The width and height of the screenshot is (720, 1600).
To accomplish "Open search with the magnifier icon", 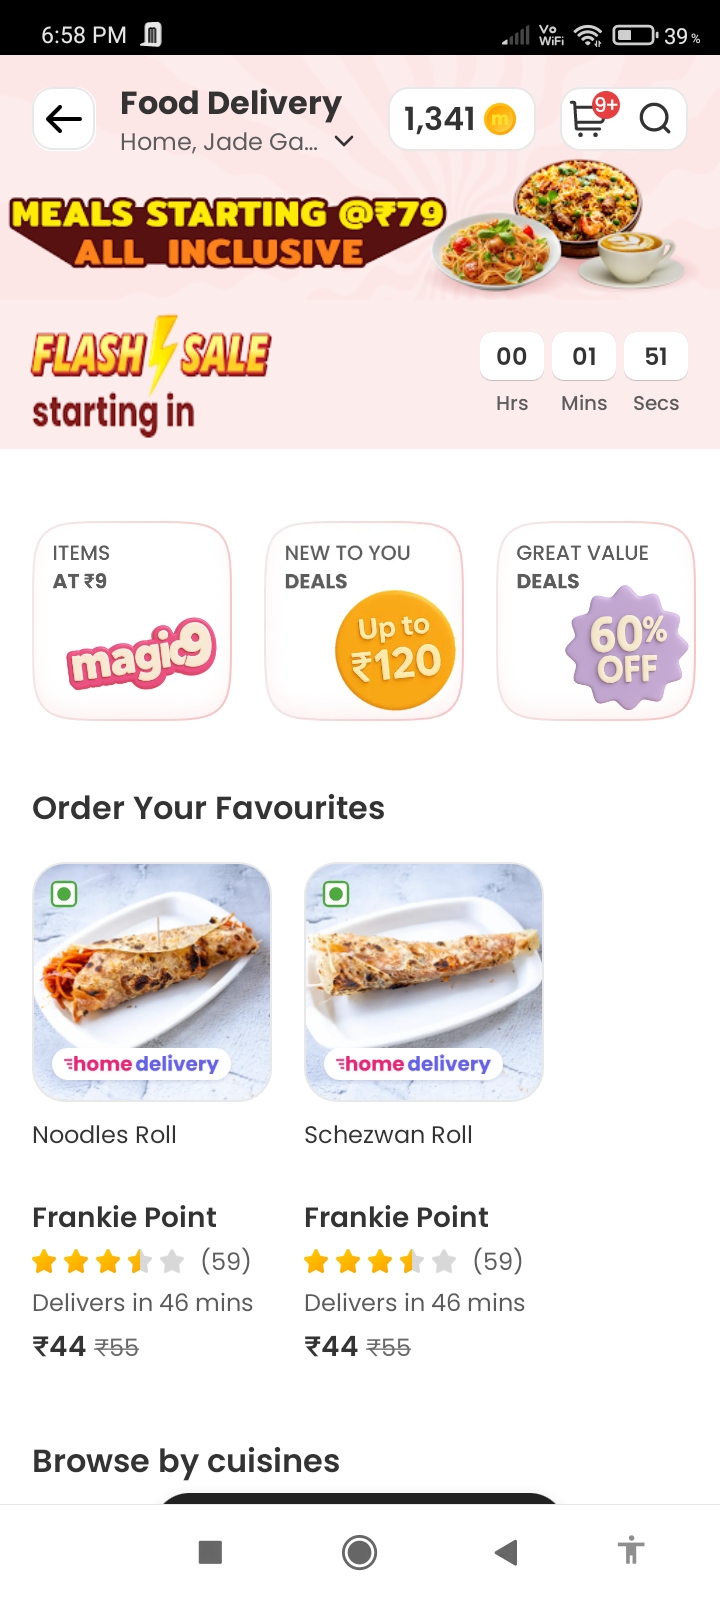I will pos(655,119).
